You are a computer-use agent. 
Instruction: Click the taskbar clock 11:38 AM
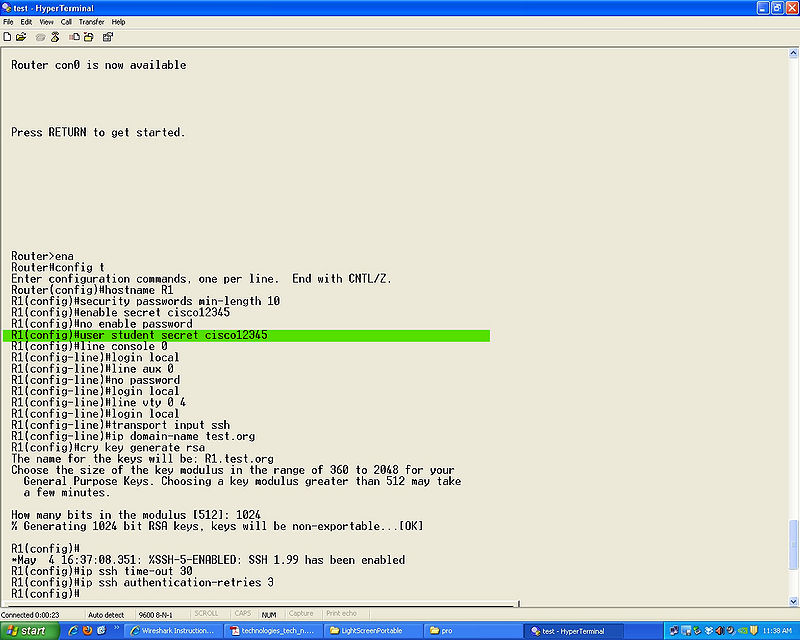778,631
